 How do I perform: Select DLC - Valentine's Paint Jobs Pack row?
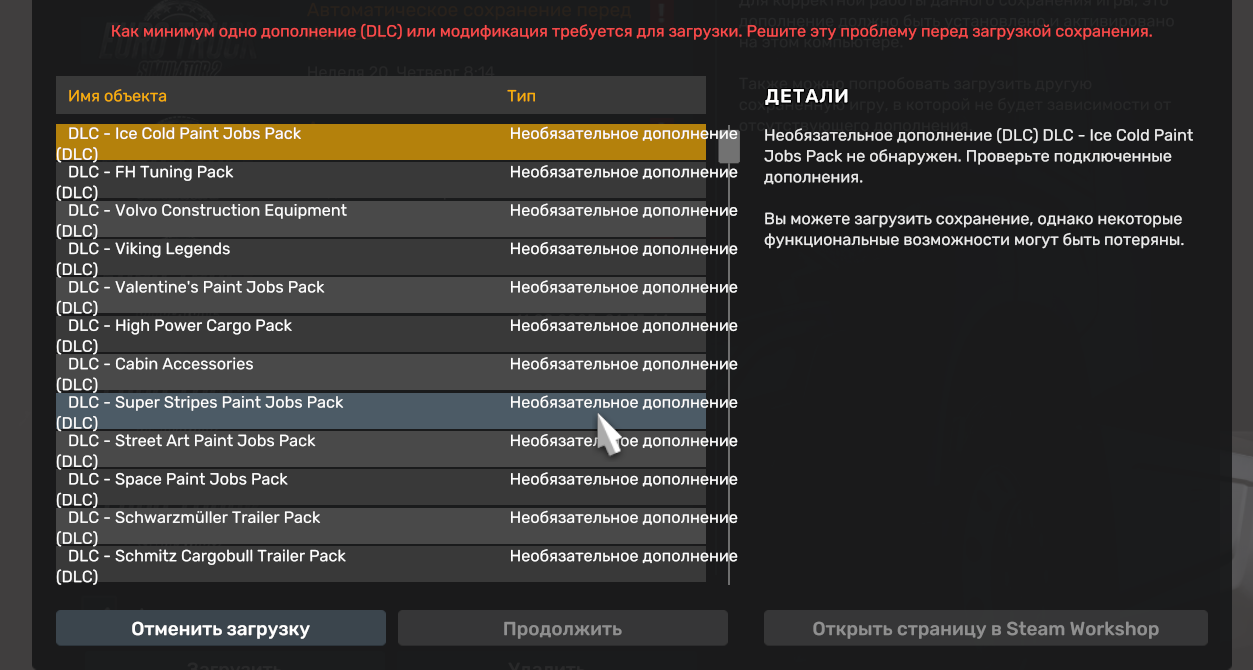[x=381, y=296]
